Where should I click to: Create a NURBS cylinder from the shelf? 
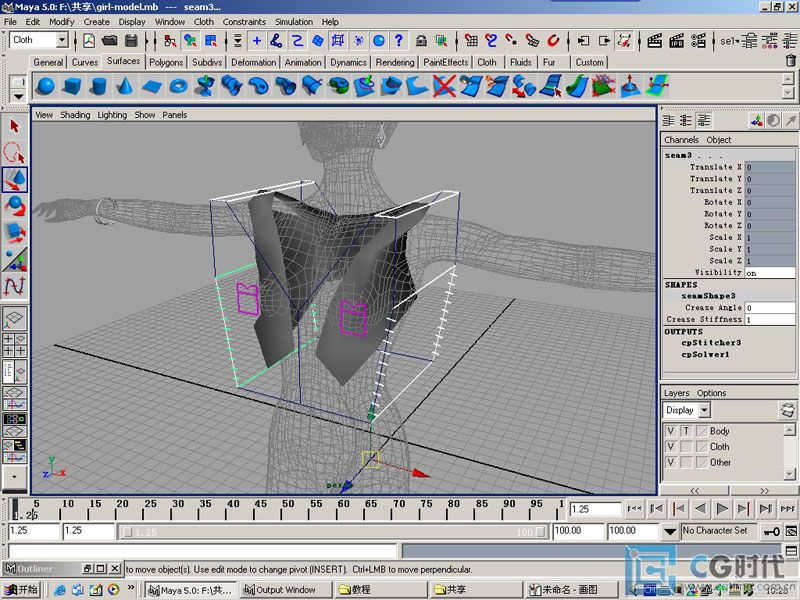tap(98, 85)
